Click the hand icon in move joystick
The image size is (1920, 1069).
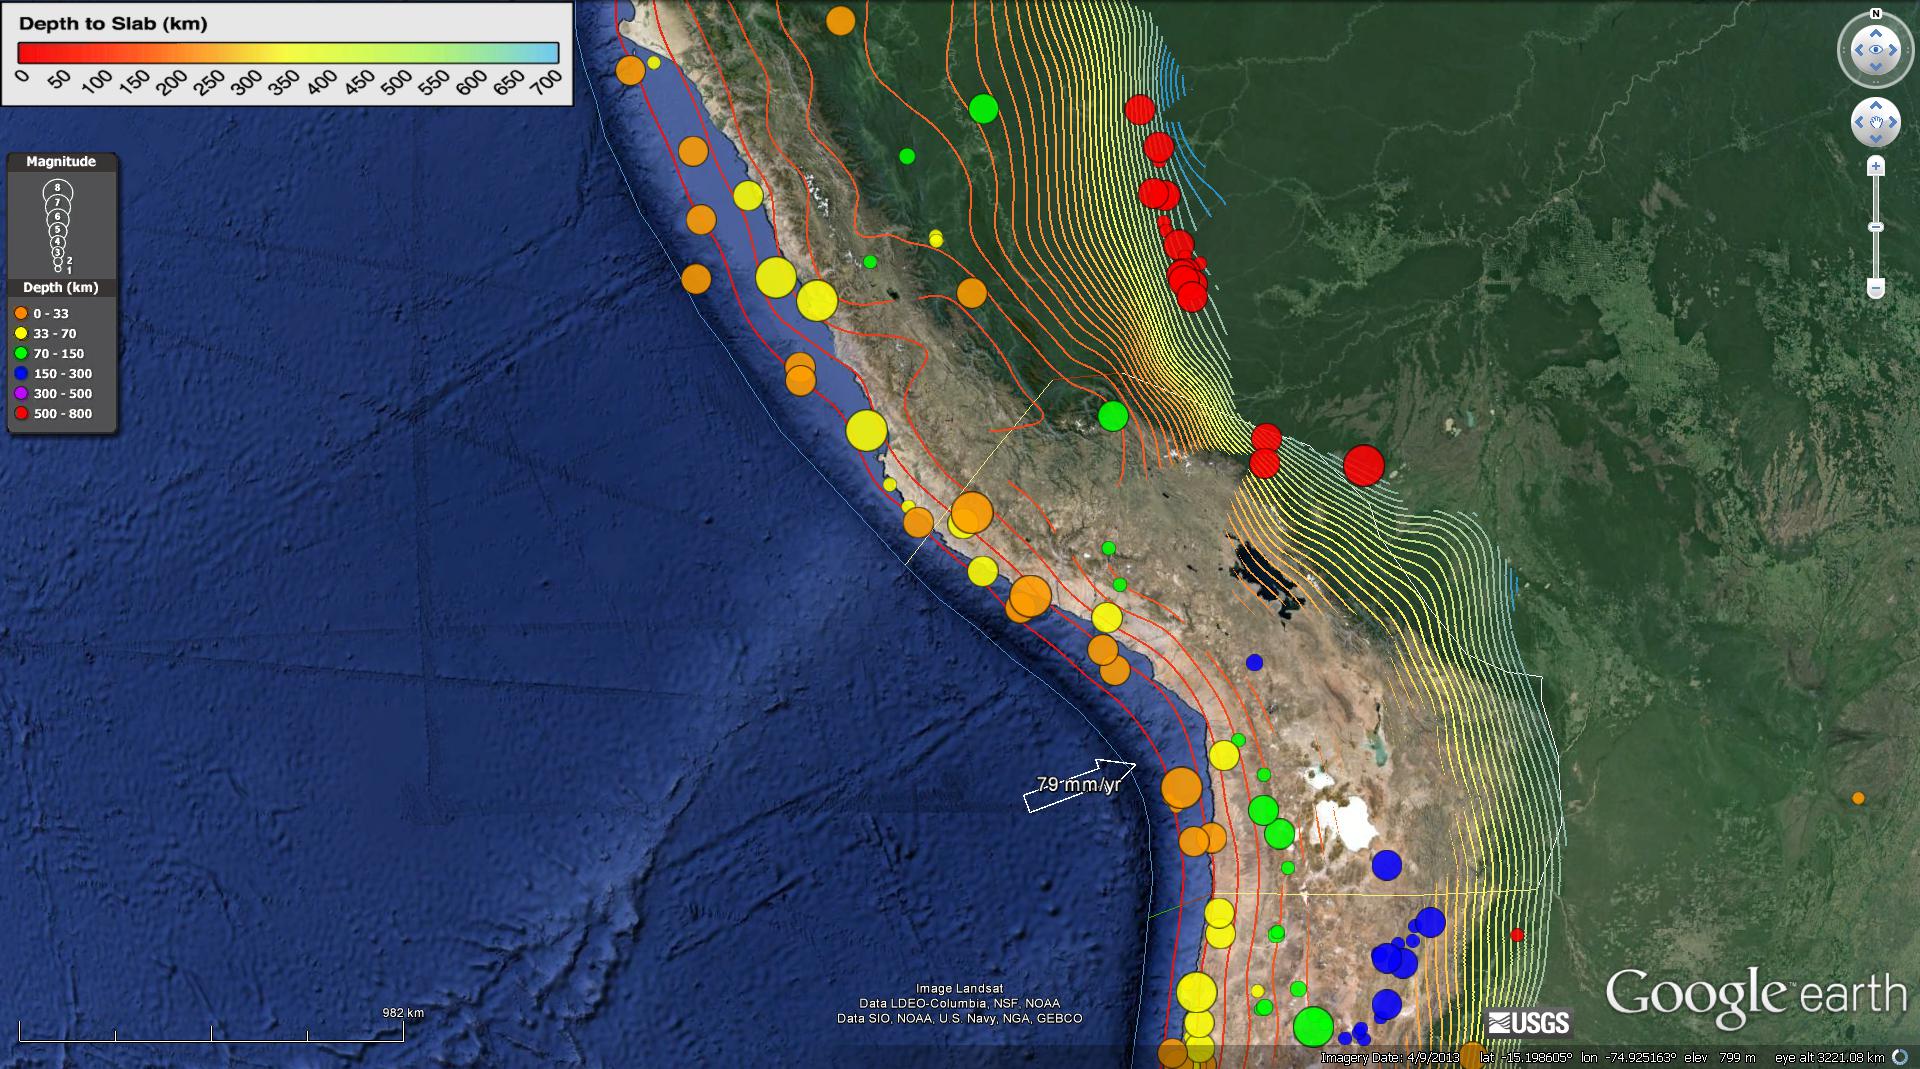coord(1875,123)
